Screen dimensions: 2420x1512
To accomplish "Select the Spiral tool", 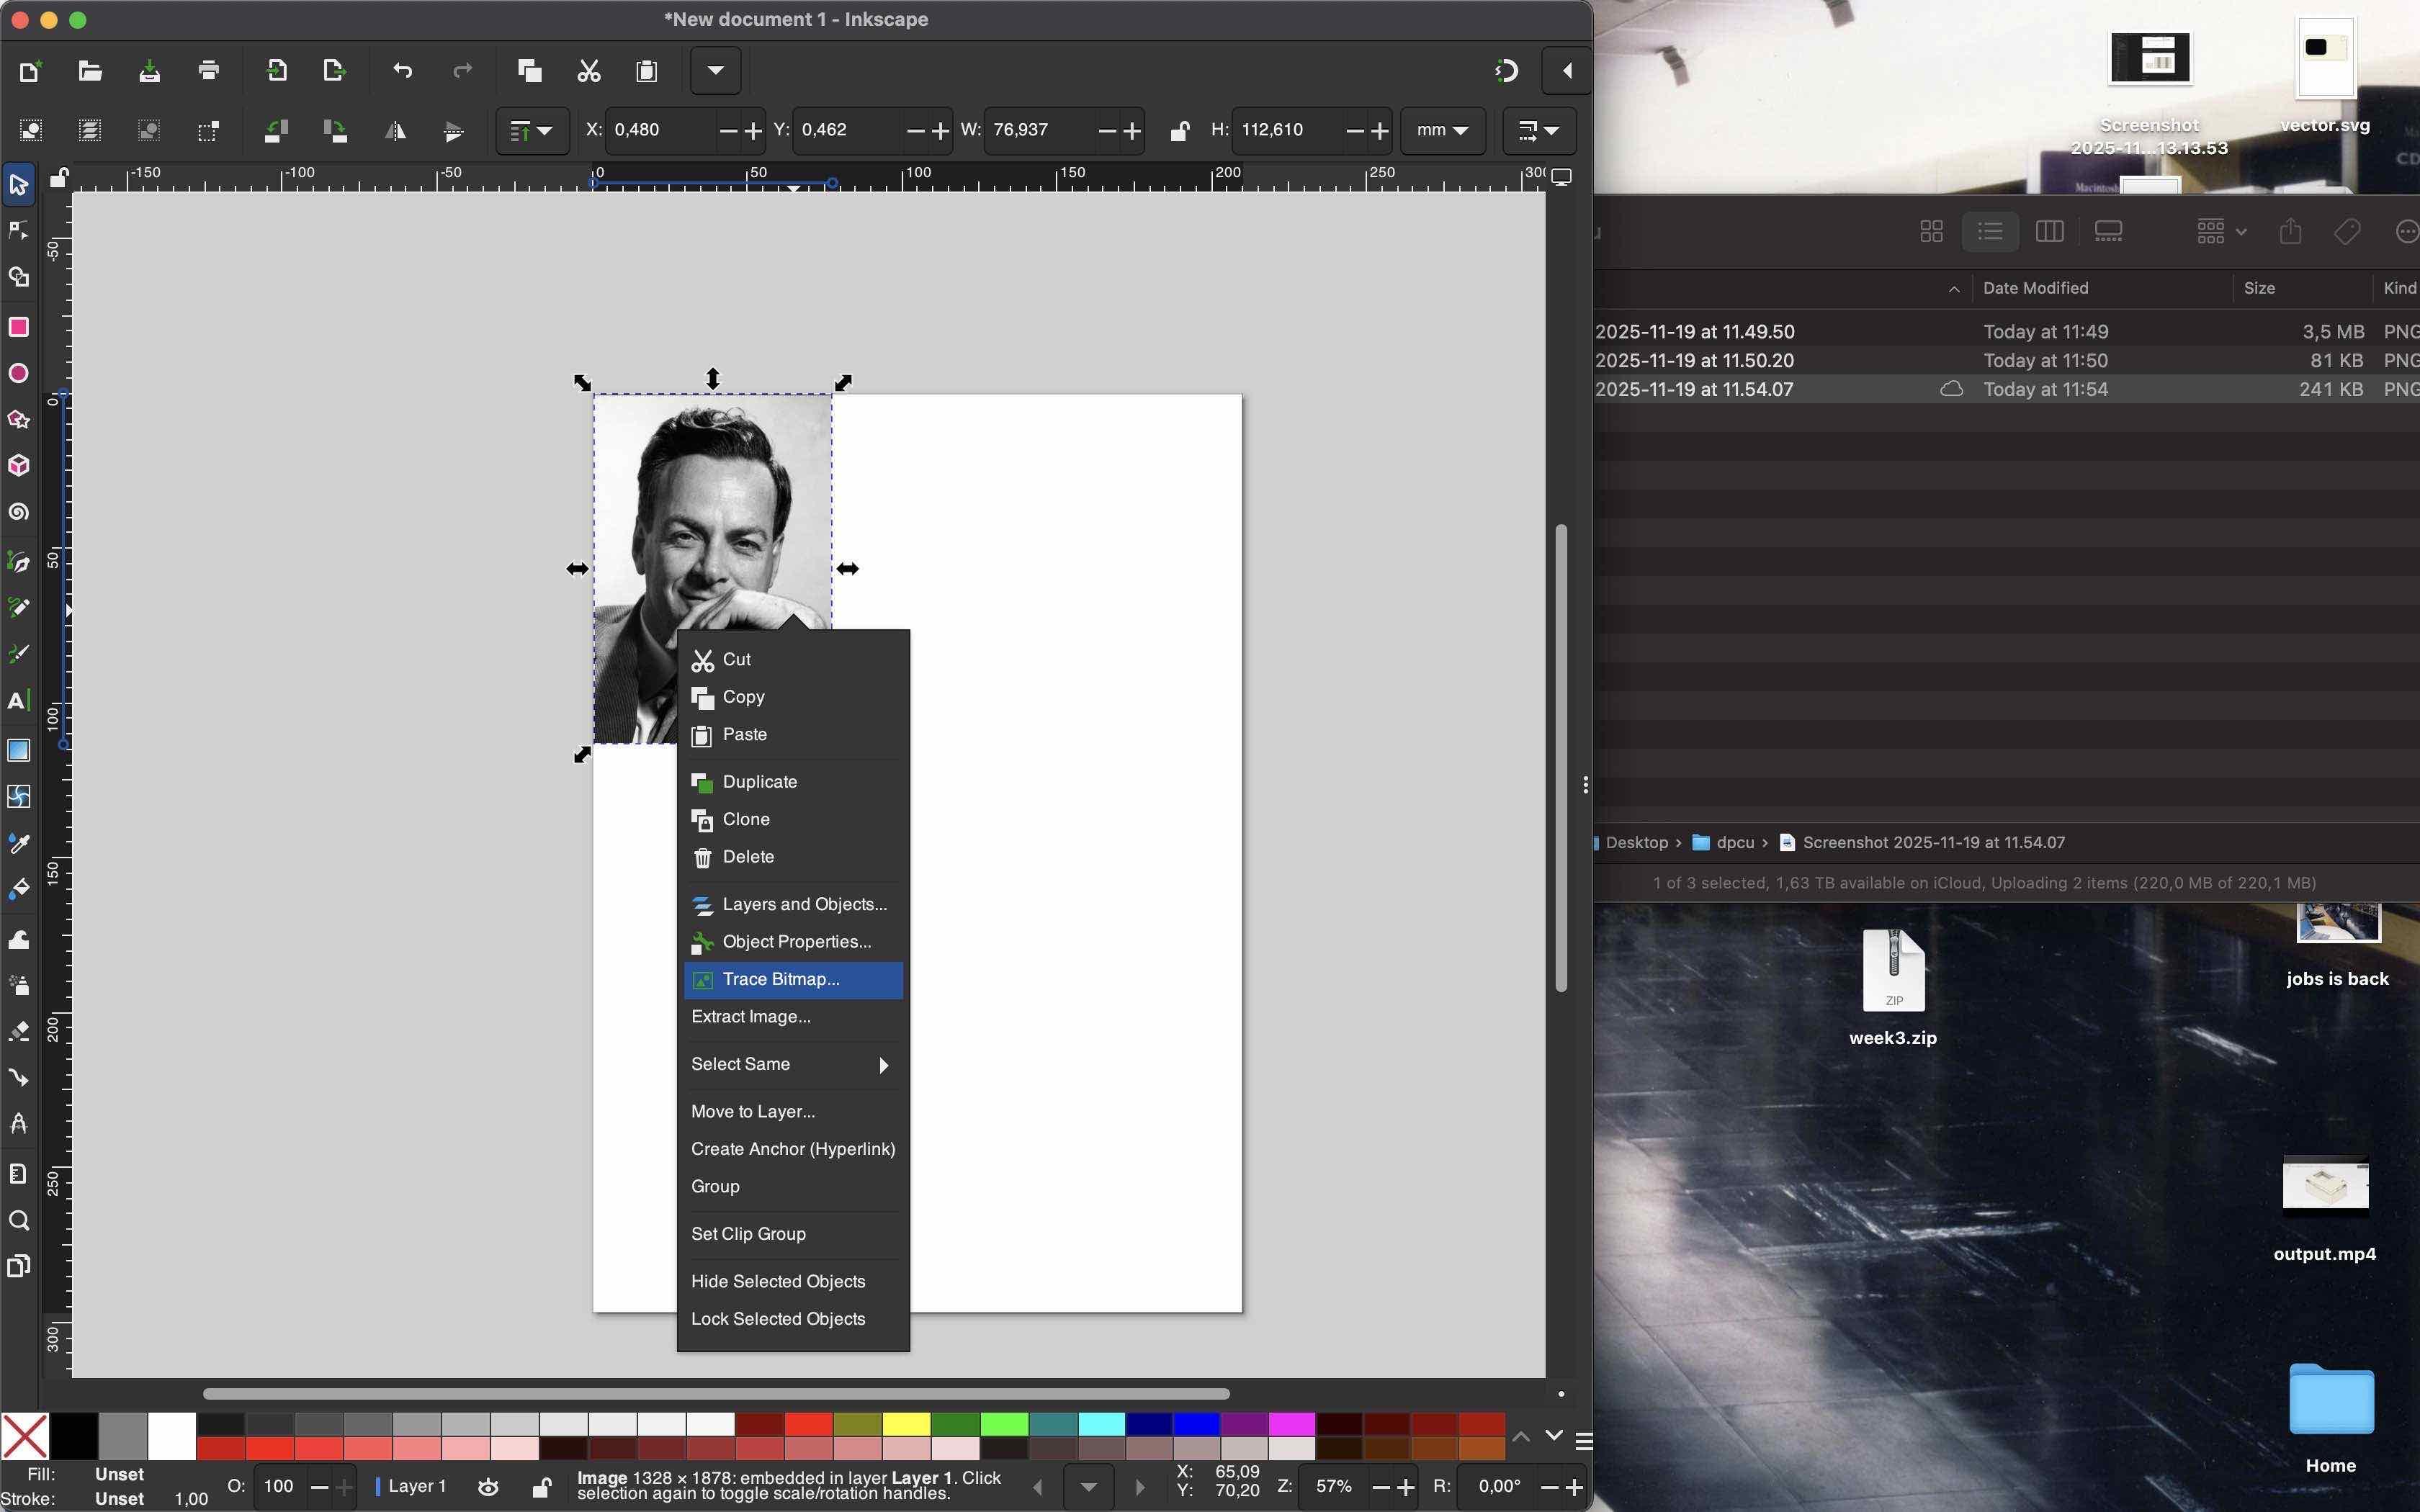I will pyautogui.click(x=18, y=513).
